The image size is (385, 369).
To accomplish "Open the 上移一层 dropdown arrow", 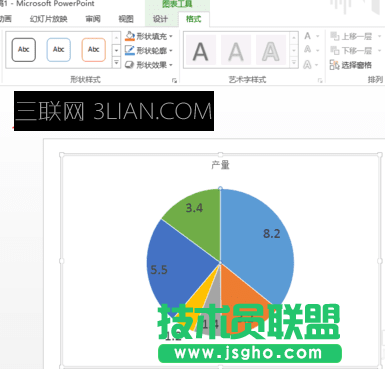I will coord(379,36).
